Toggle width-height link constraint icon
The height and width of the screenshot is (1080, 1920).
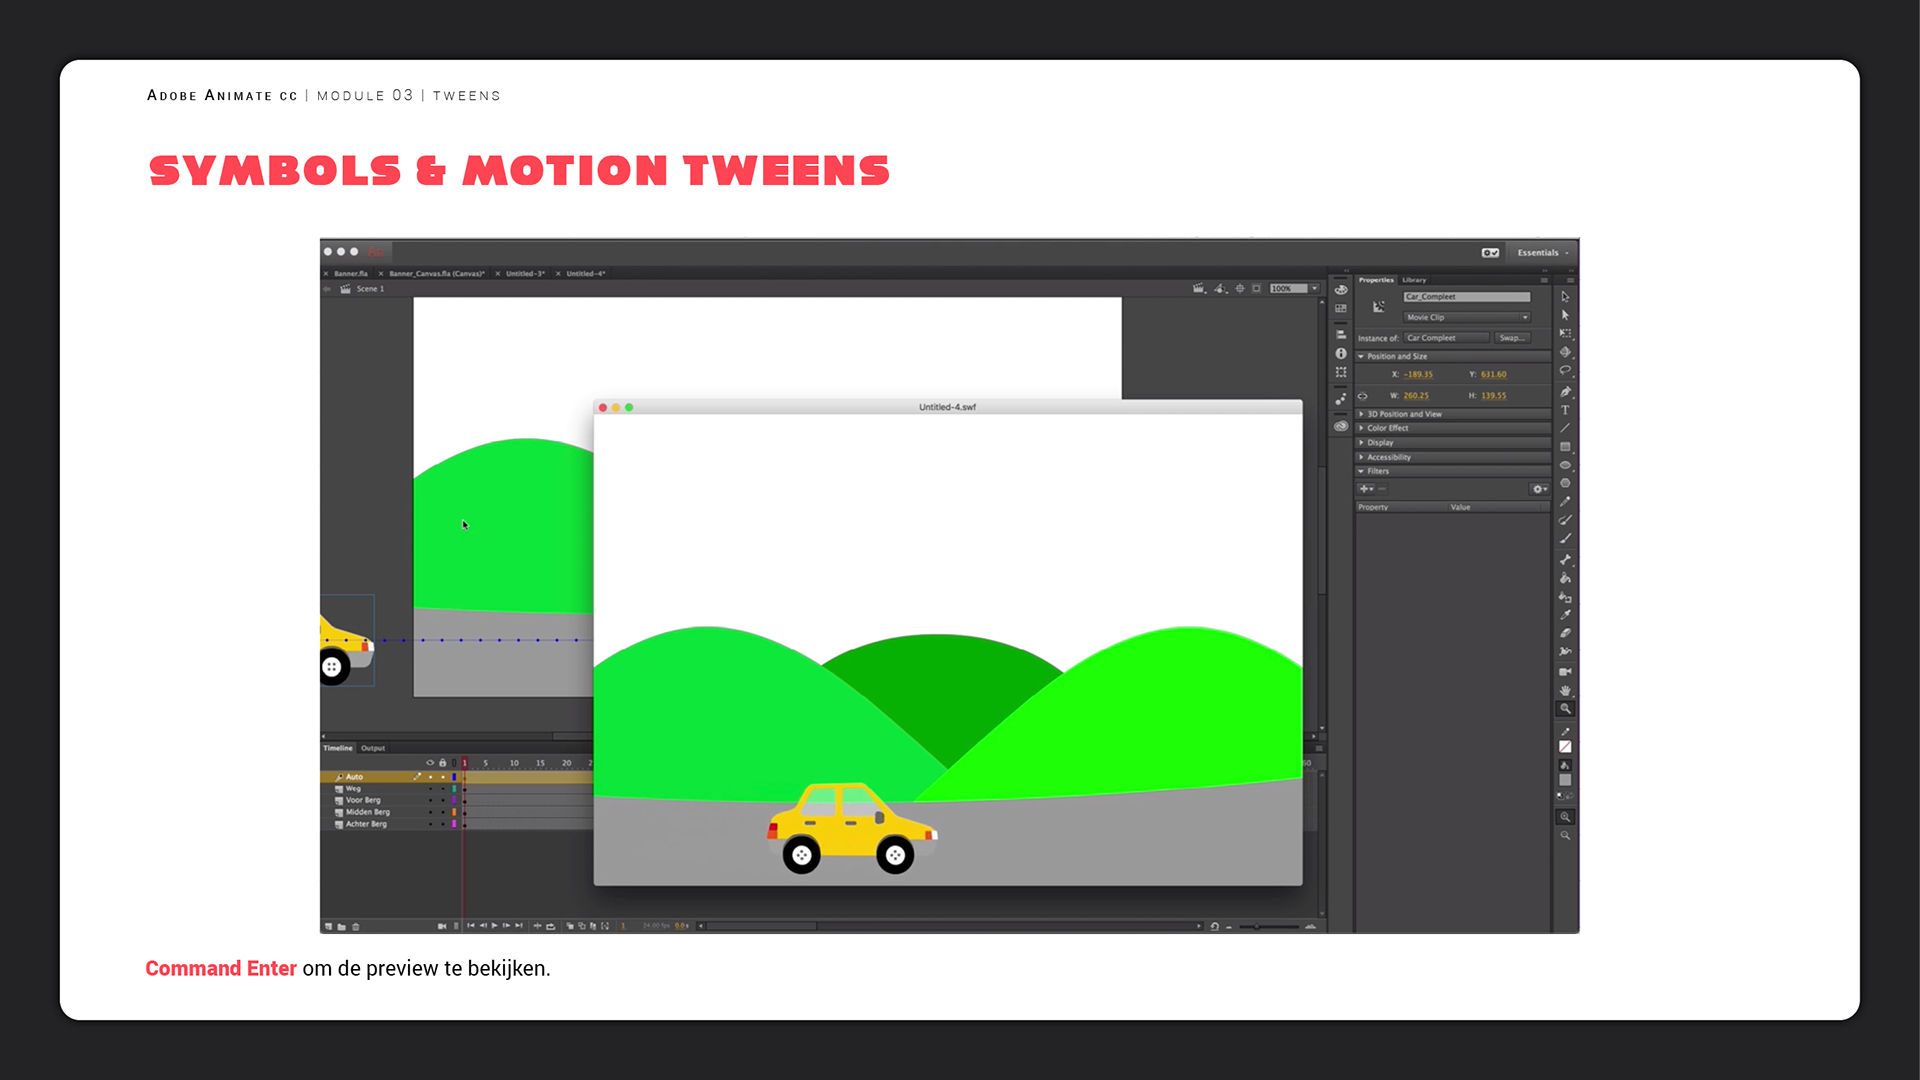[1362, 396]
